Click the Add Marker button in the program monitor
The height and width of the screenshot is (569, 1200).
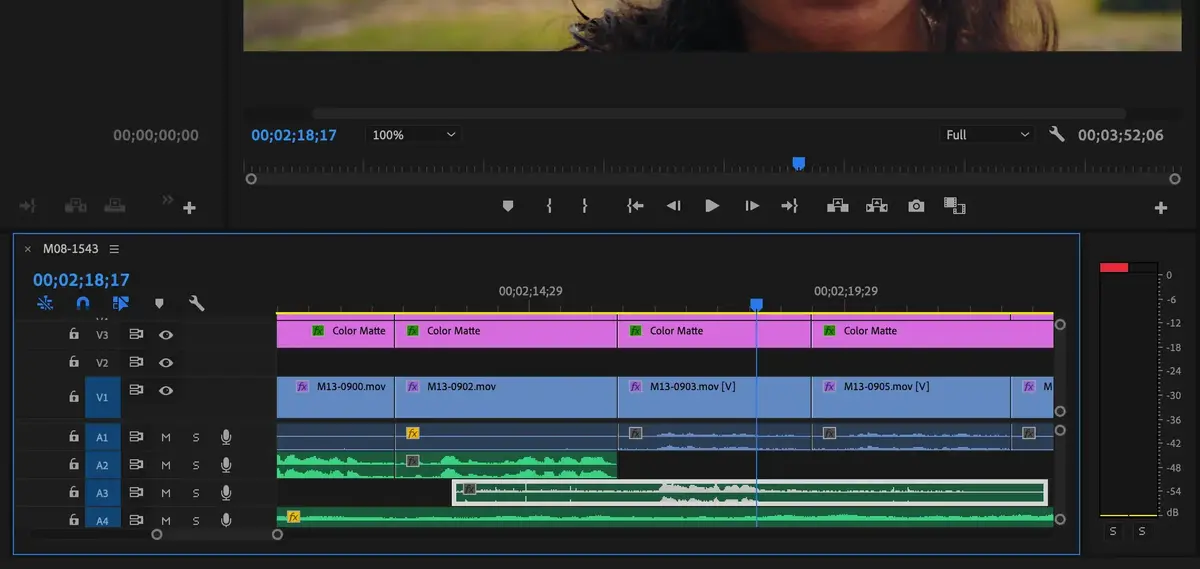pos(508,206)
